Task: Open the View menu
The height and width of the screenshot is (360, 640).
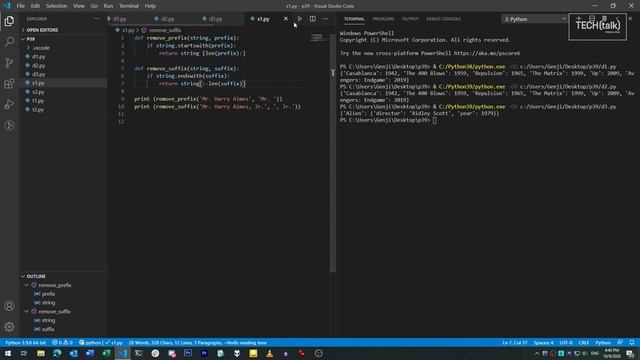Action: 79,6
